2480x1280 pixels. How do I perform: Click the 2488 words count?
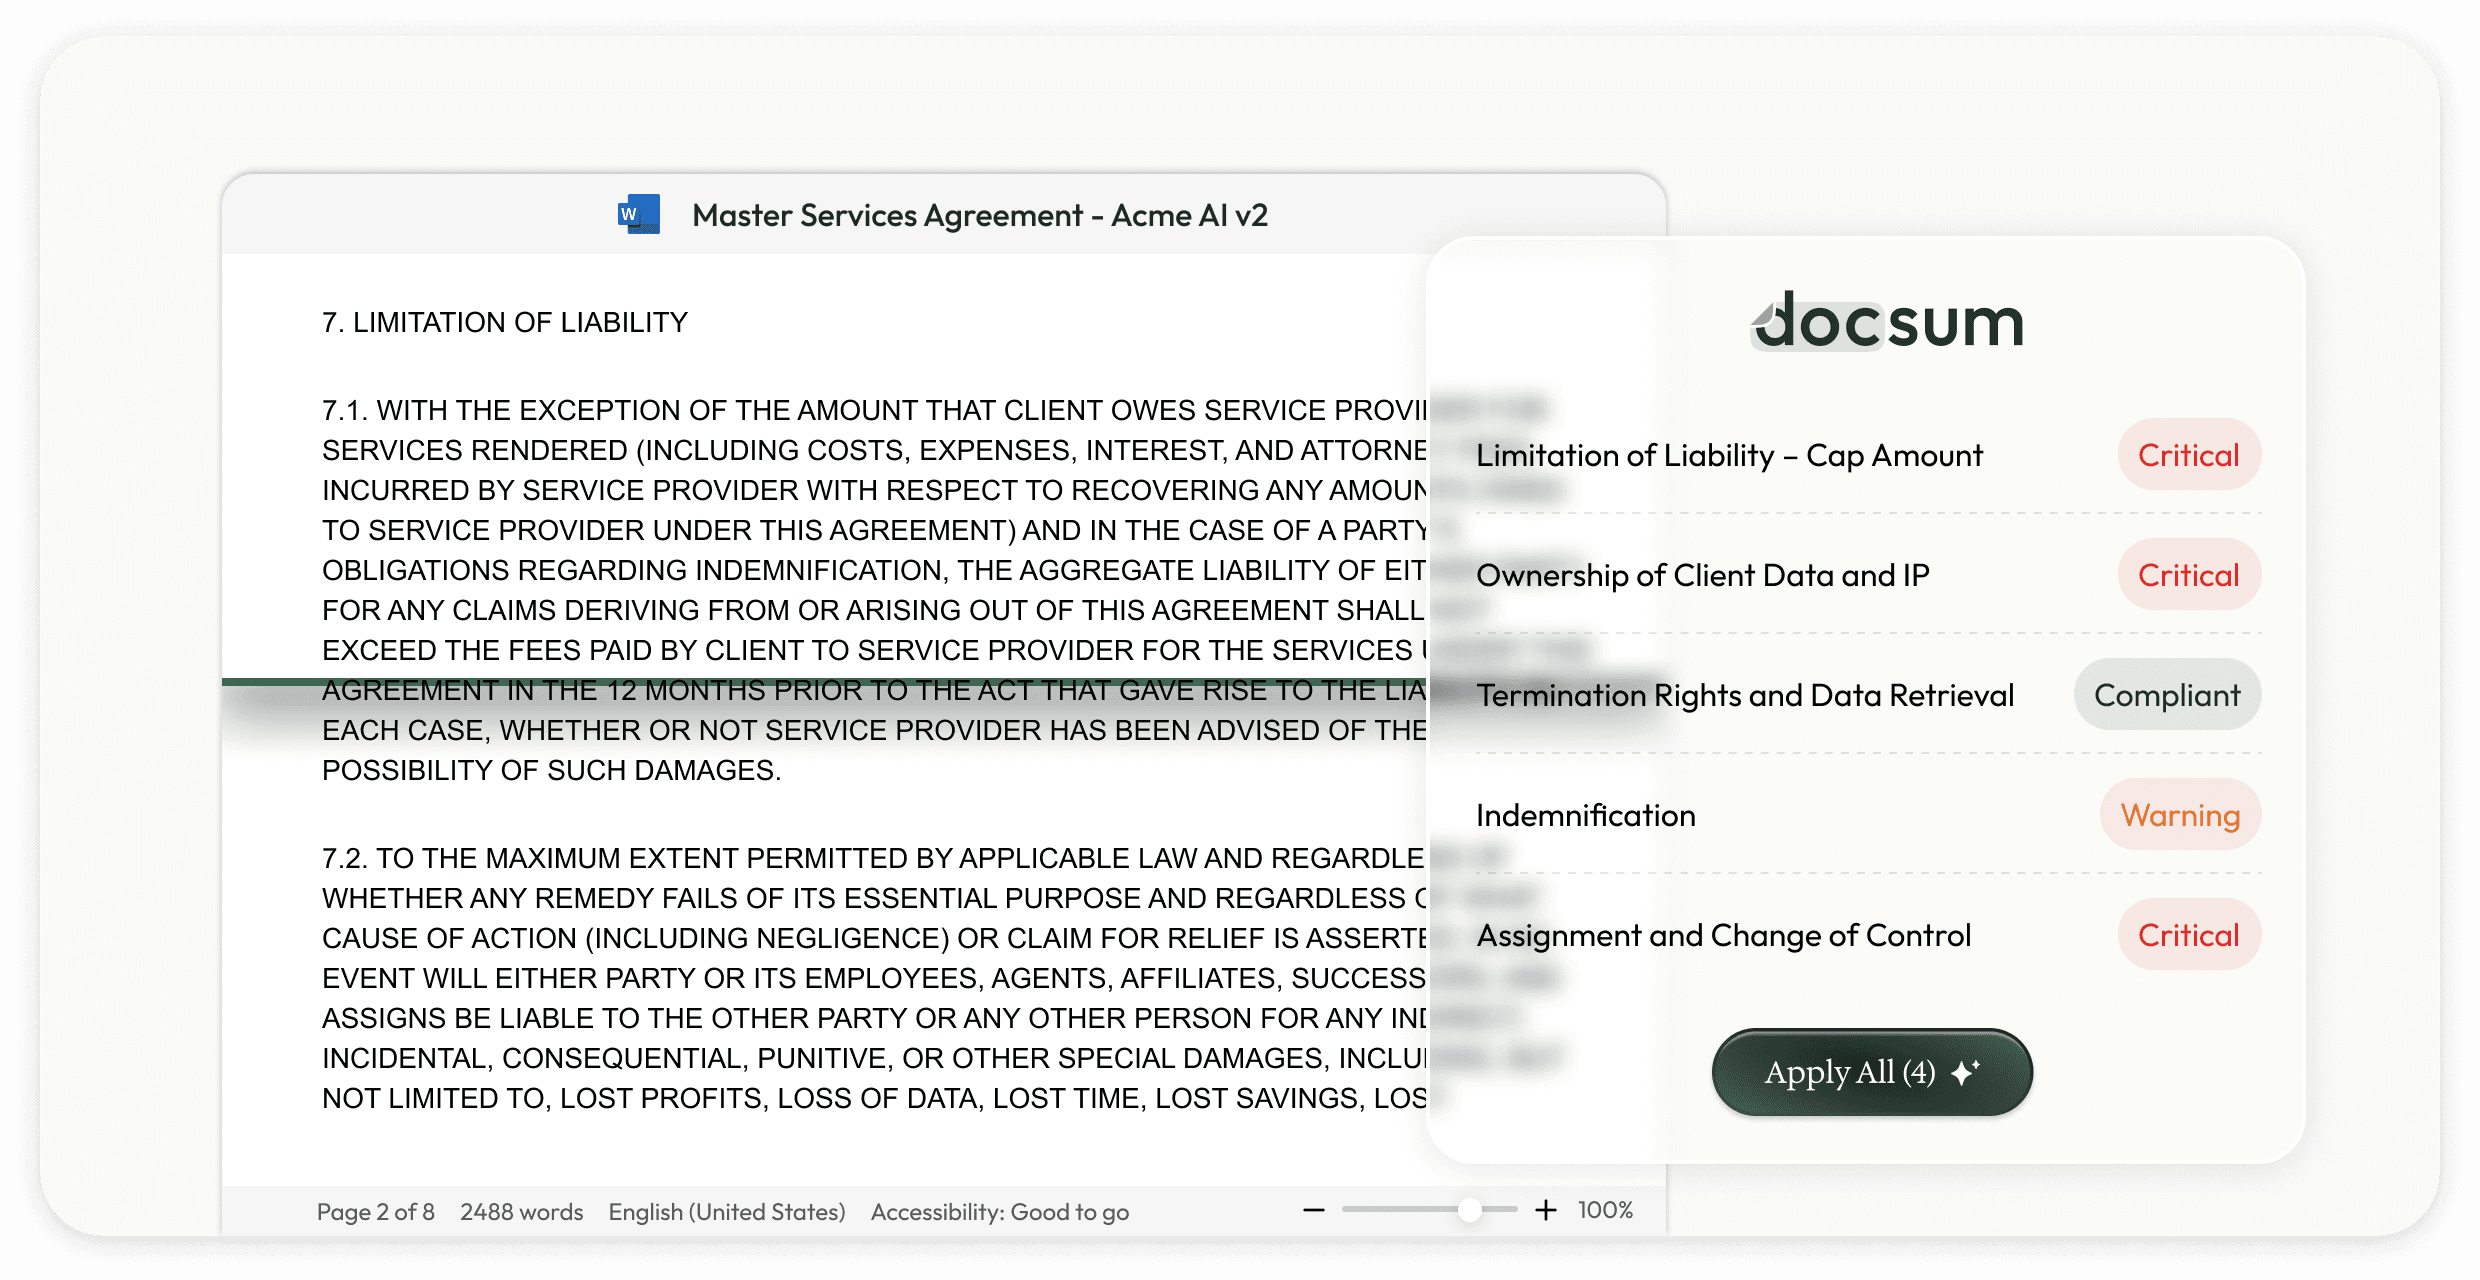[521, 1212]
